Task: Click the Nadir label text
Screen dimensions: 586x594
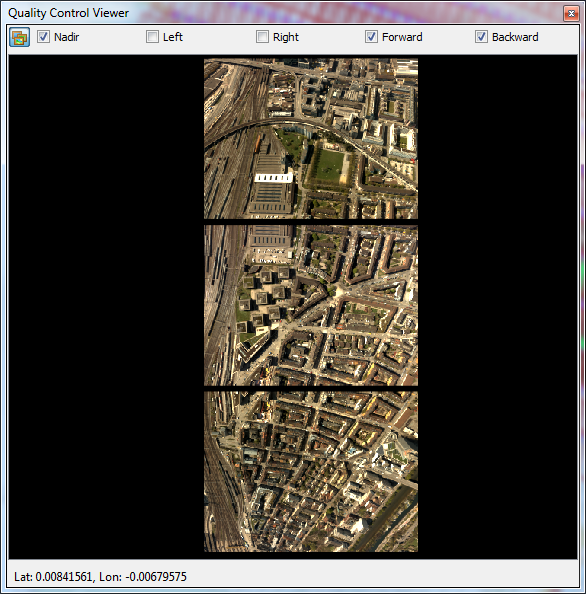Action: click(x=67, y=37)
